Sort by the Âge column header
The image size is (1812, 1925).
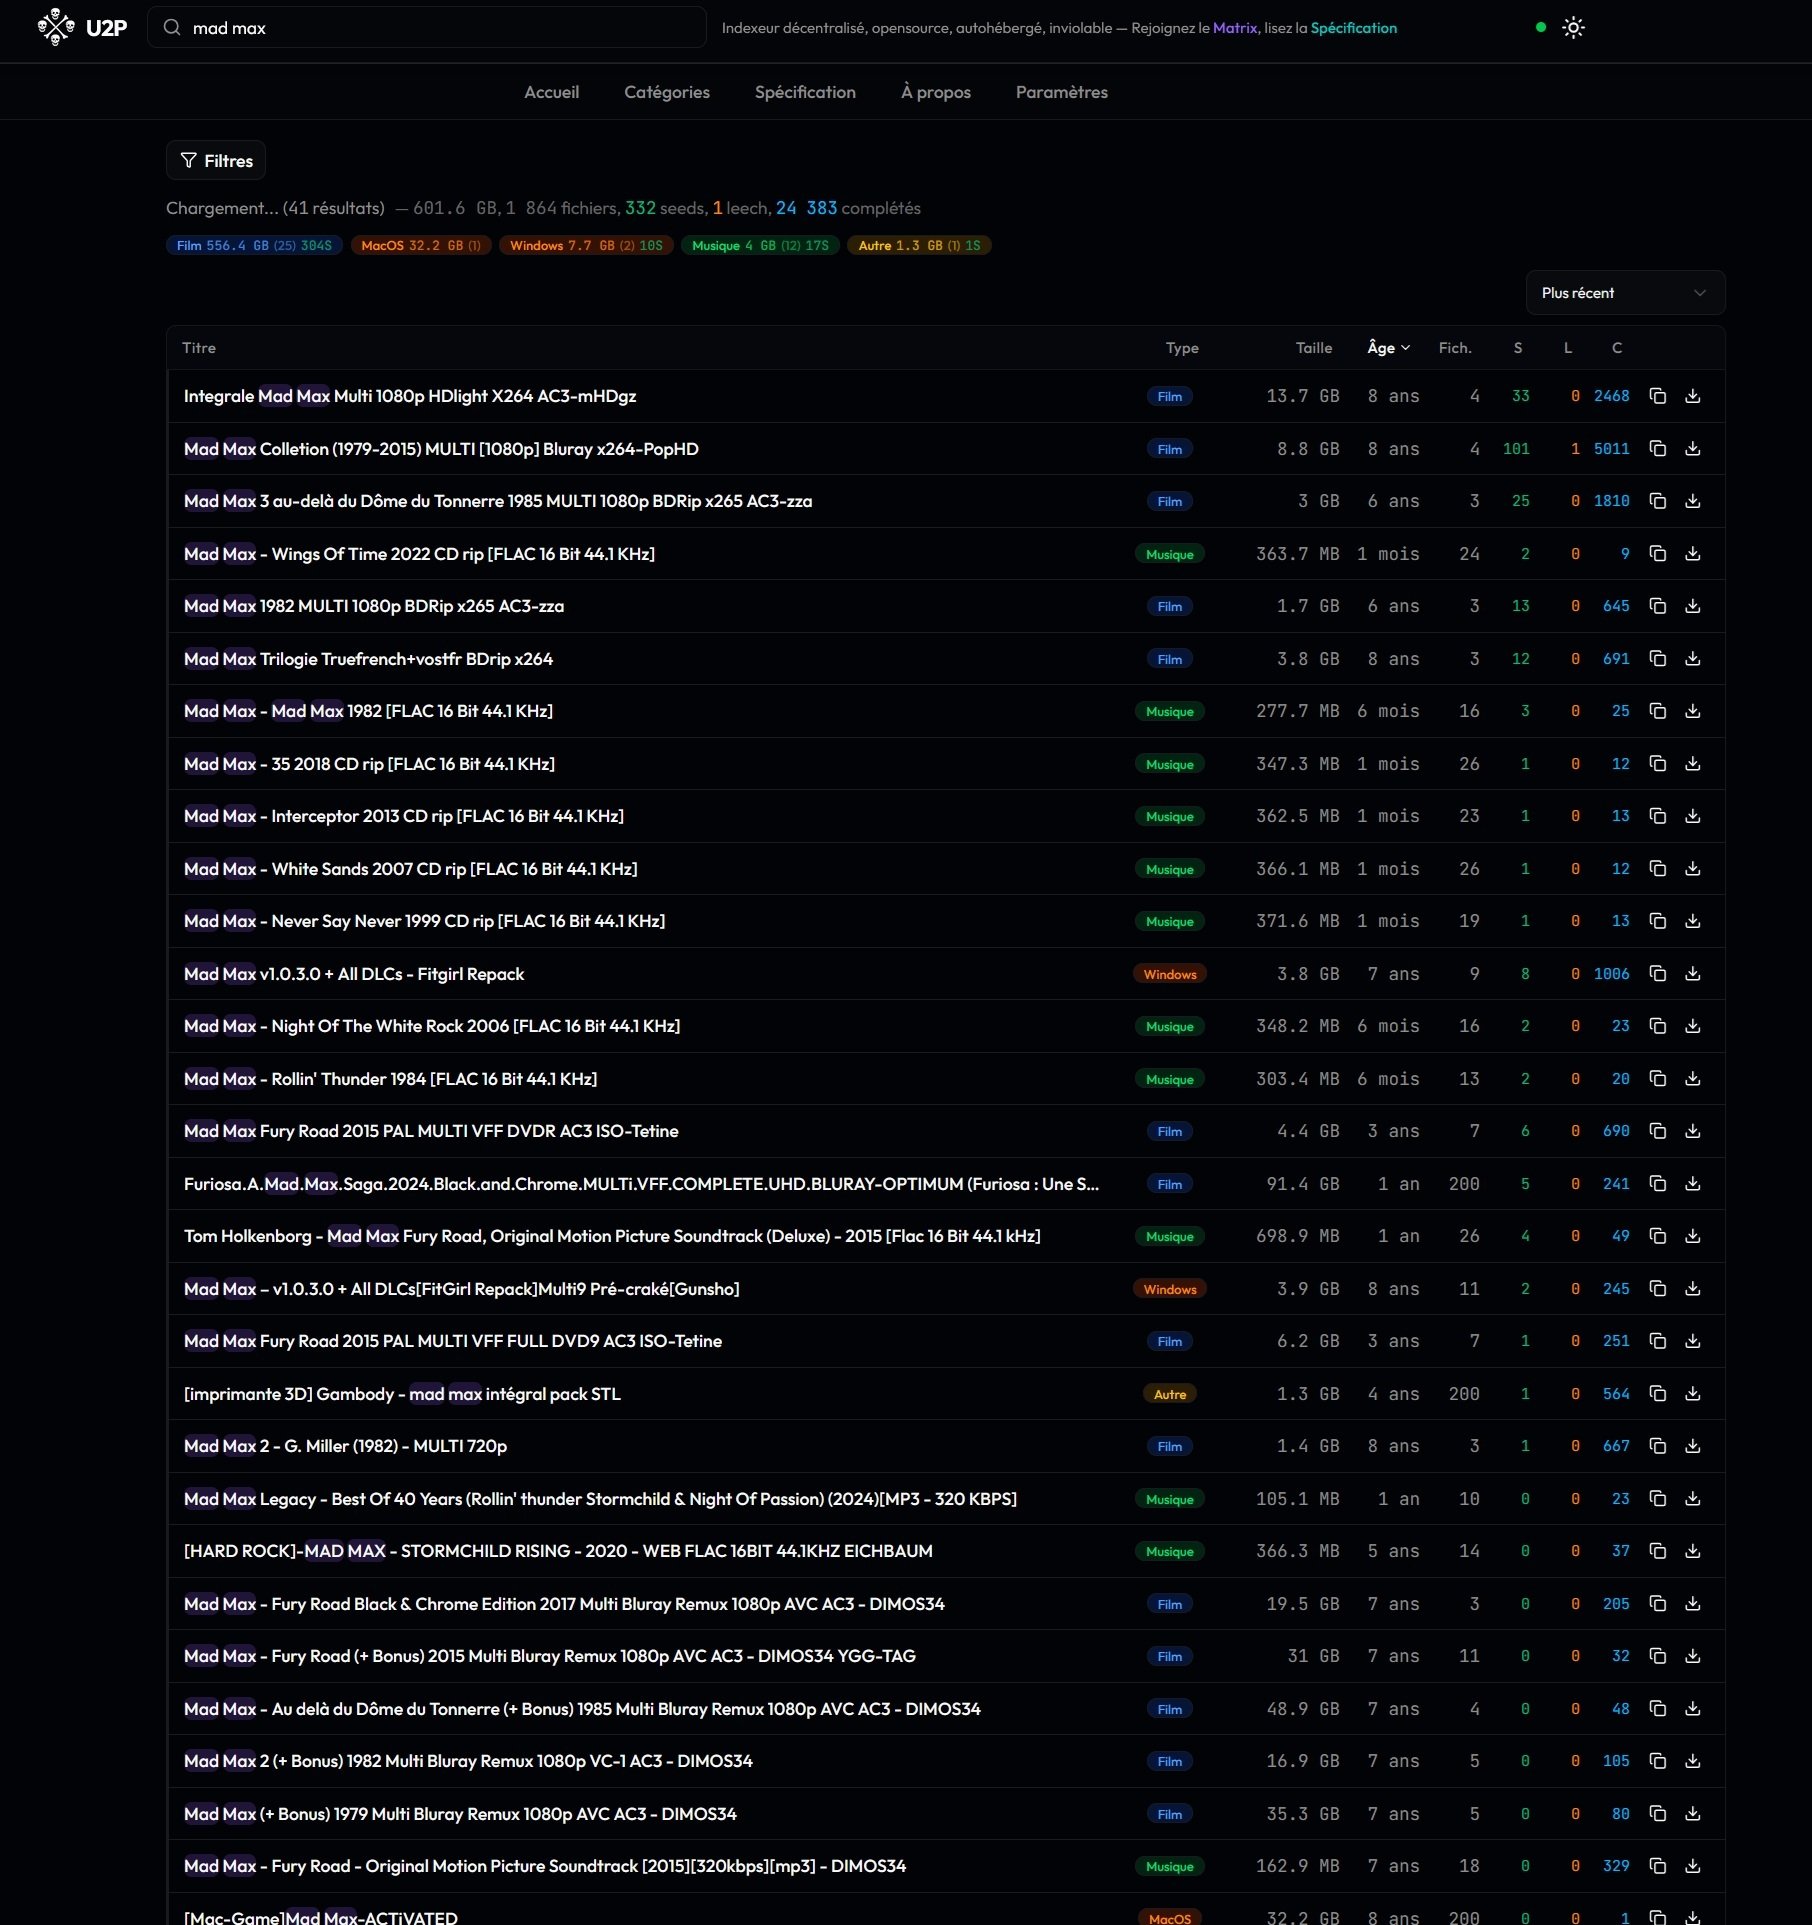pos(1387,348)
